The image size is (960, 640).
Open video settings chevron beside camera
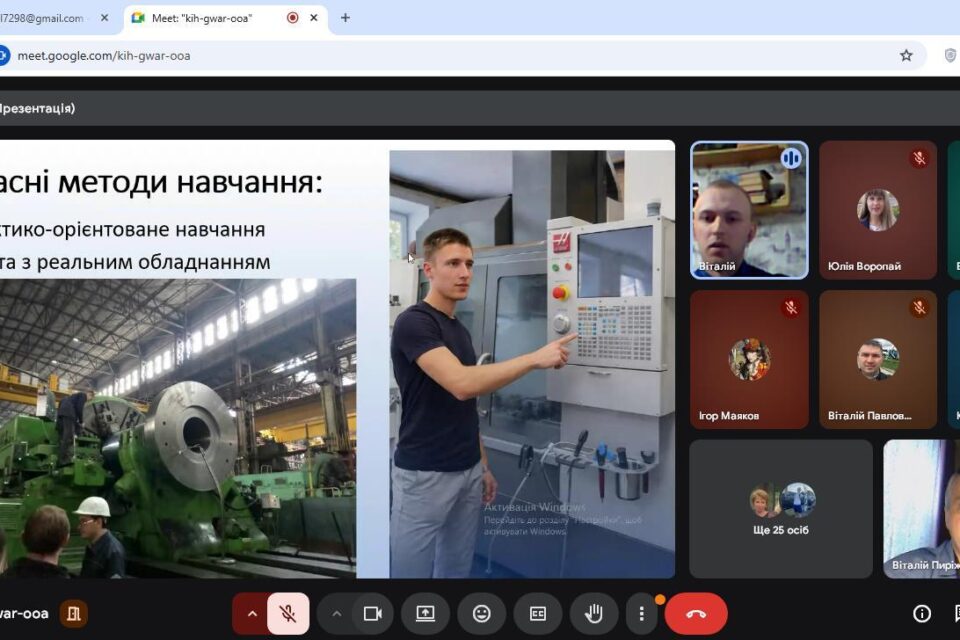tap(336, 613)
